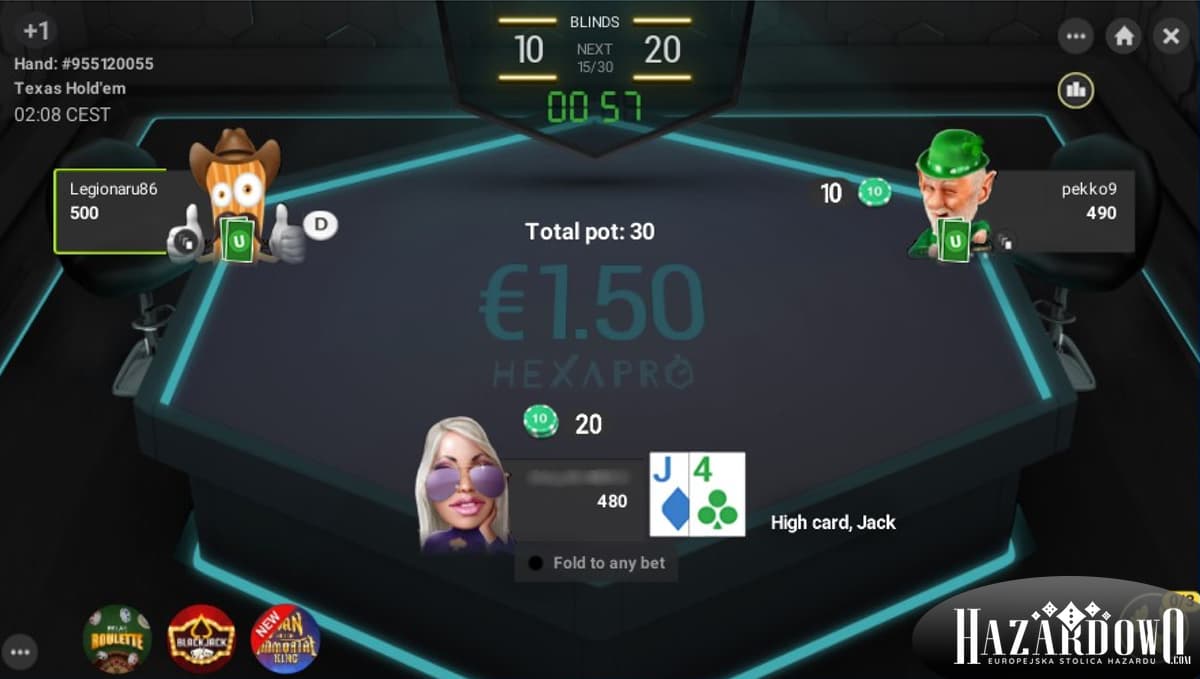The width and height of the screenshot is (1200, 679).
Task: Click the +1 table counter badge
Action: tap(36, 31)
